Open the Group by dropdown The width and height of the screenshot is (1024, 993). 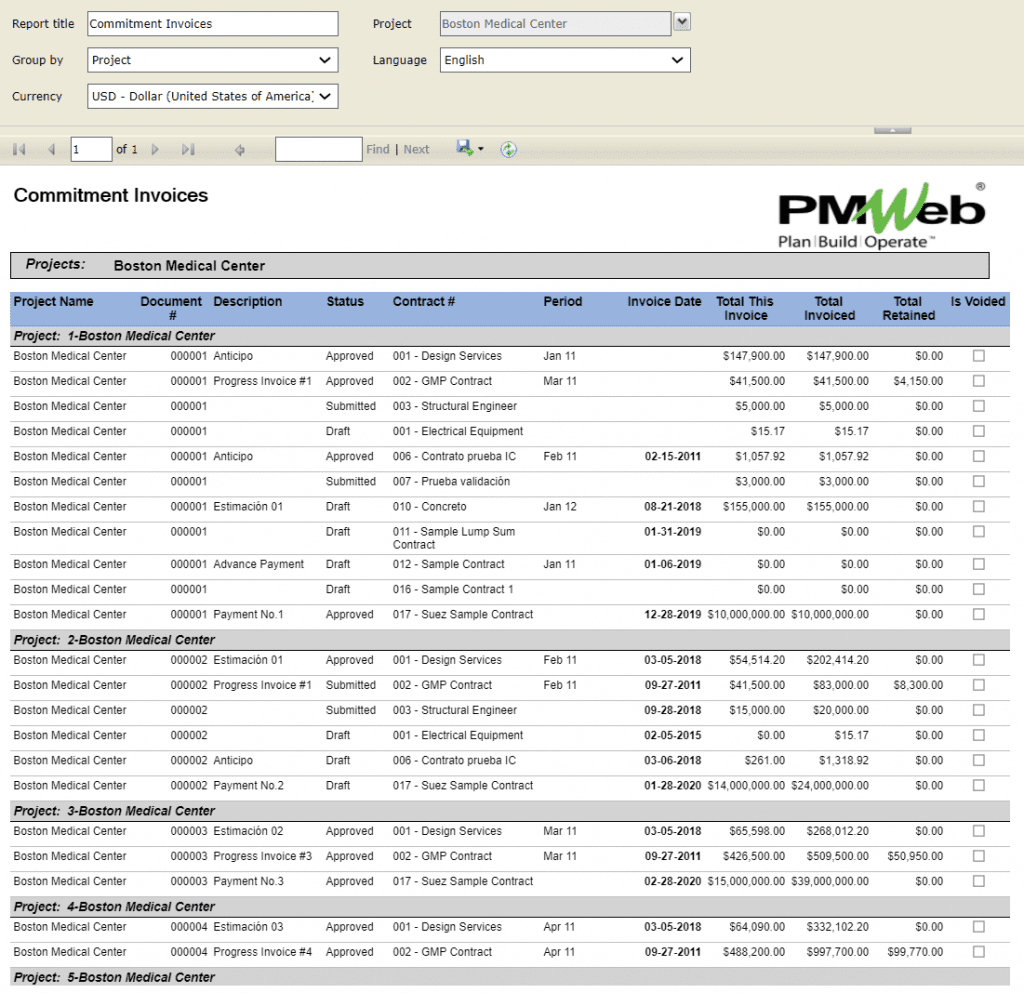tap(212, 60)
